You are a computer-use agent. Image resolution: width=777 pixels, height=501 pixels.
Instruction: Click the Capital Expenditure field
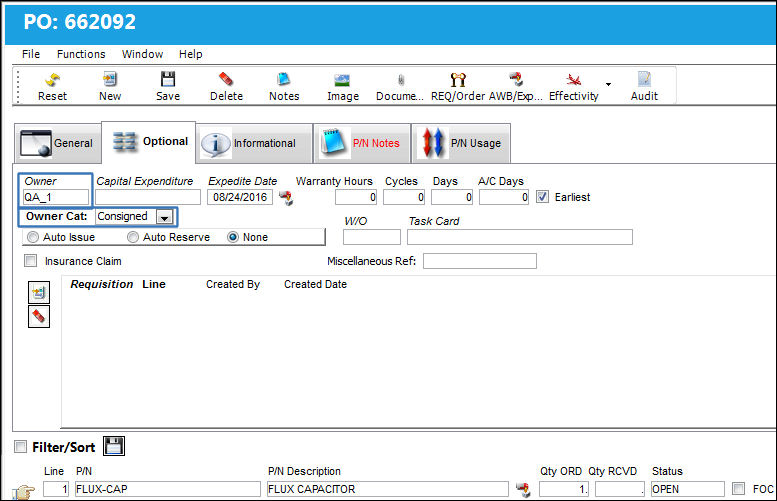(148, 197)
